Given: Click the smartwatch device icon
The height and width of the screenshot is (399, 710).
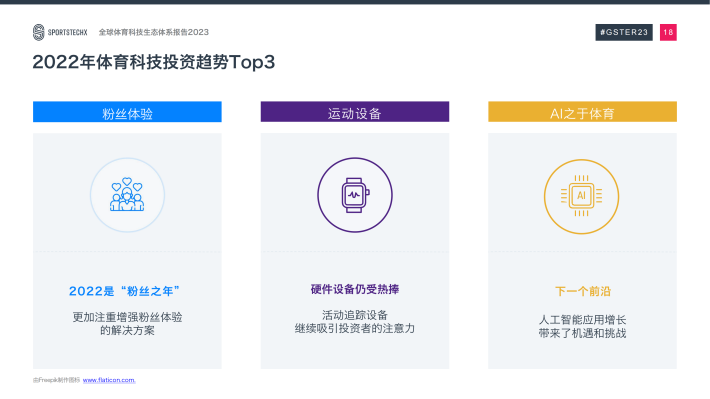Looking at the screenshot, I should click(355, 195).
